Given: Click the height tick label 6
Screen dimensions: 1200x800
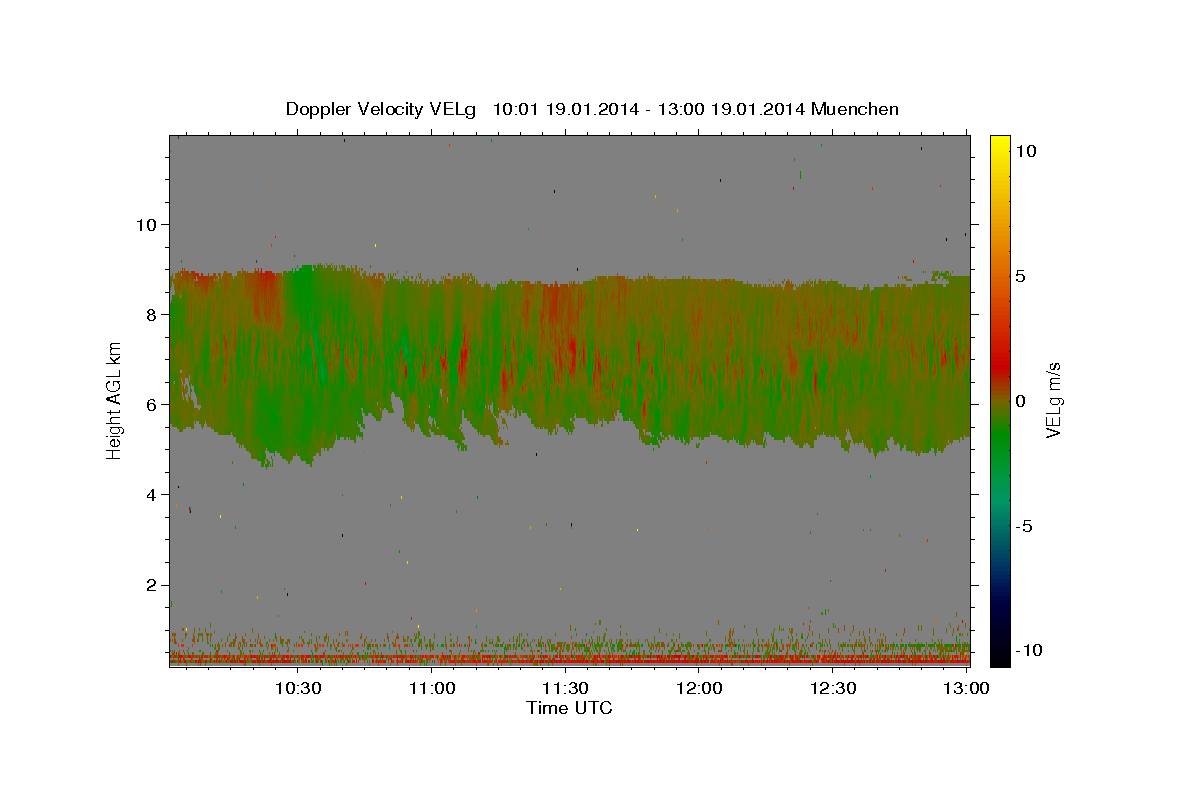Looking at the screenshot, I should (x=153, y=404).
